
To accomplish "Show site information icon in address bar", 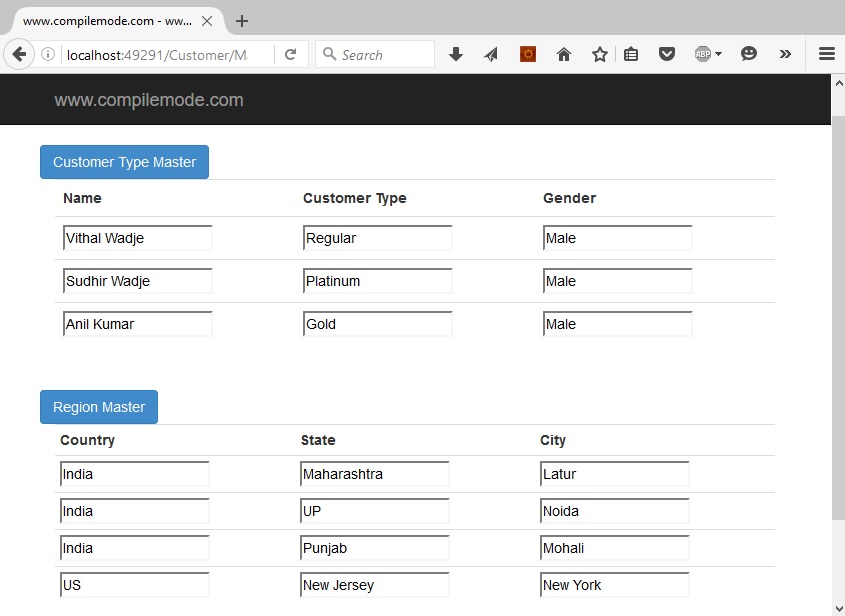I will [x=47, y=55].
